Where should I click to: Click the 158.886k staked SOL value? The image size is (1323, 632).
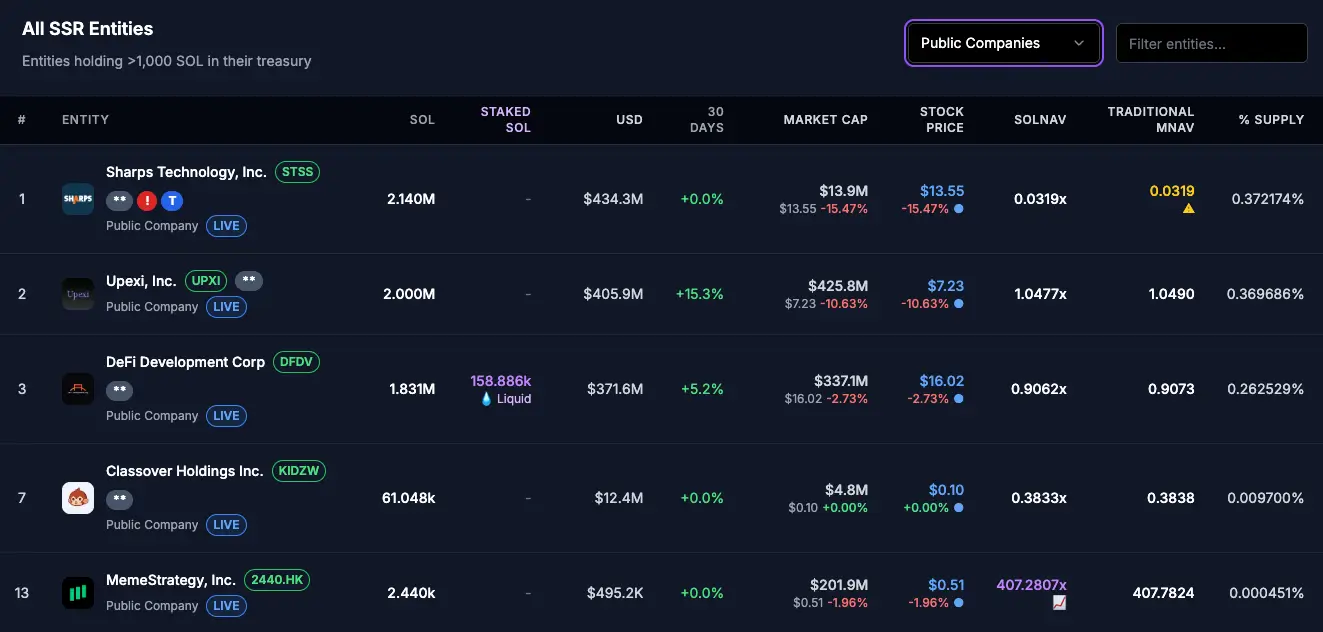[x=501, y=381]
